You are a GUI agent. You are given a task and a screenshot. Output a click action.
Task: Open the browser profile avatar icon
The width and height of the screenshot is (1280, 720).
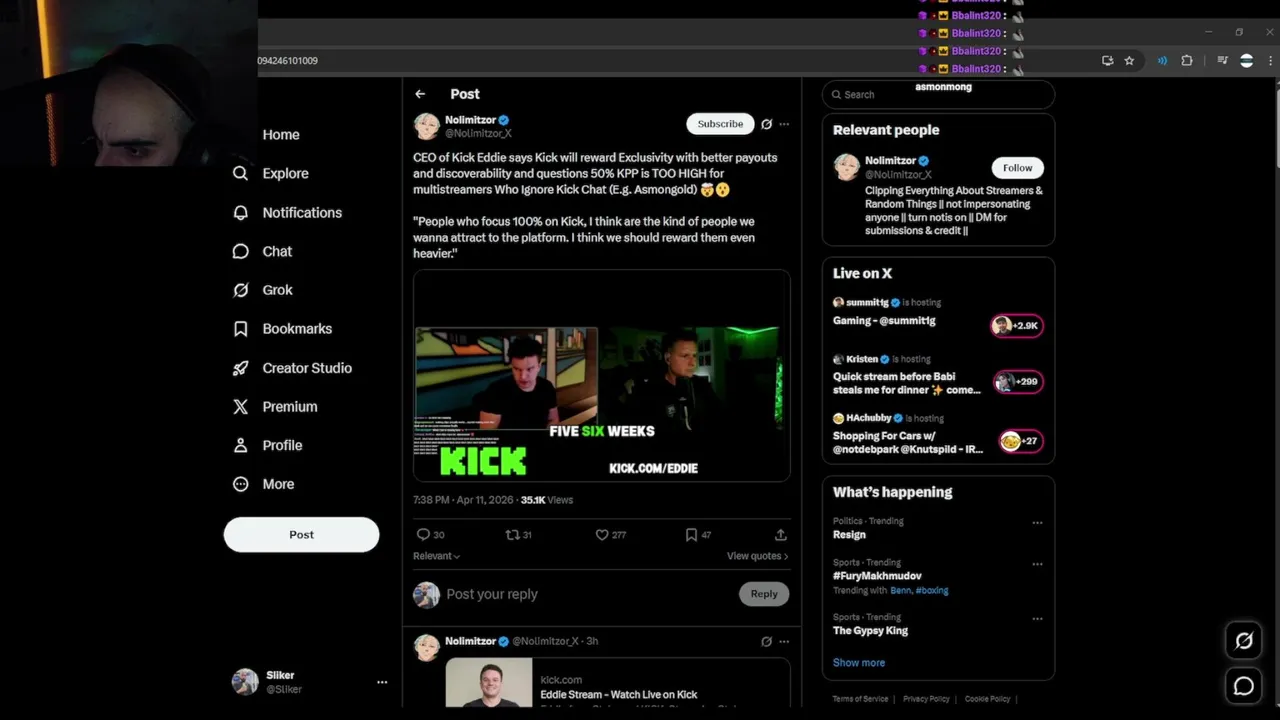click(x=1246, y=61)
